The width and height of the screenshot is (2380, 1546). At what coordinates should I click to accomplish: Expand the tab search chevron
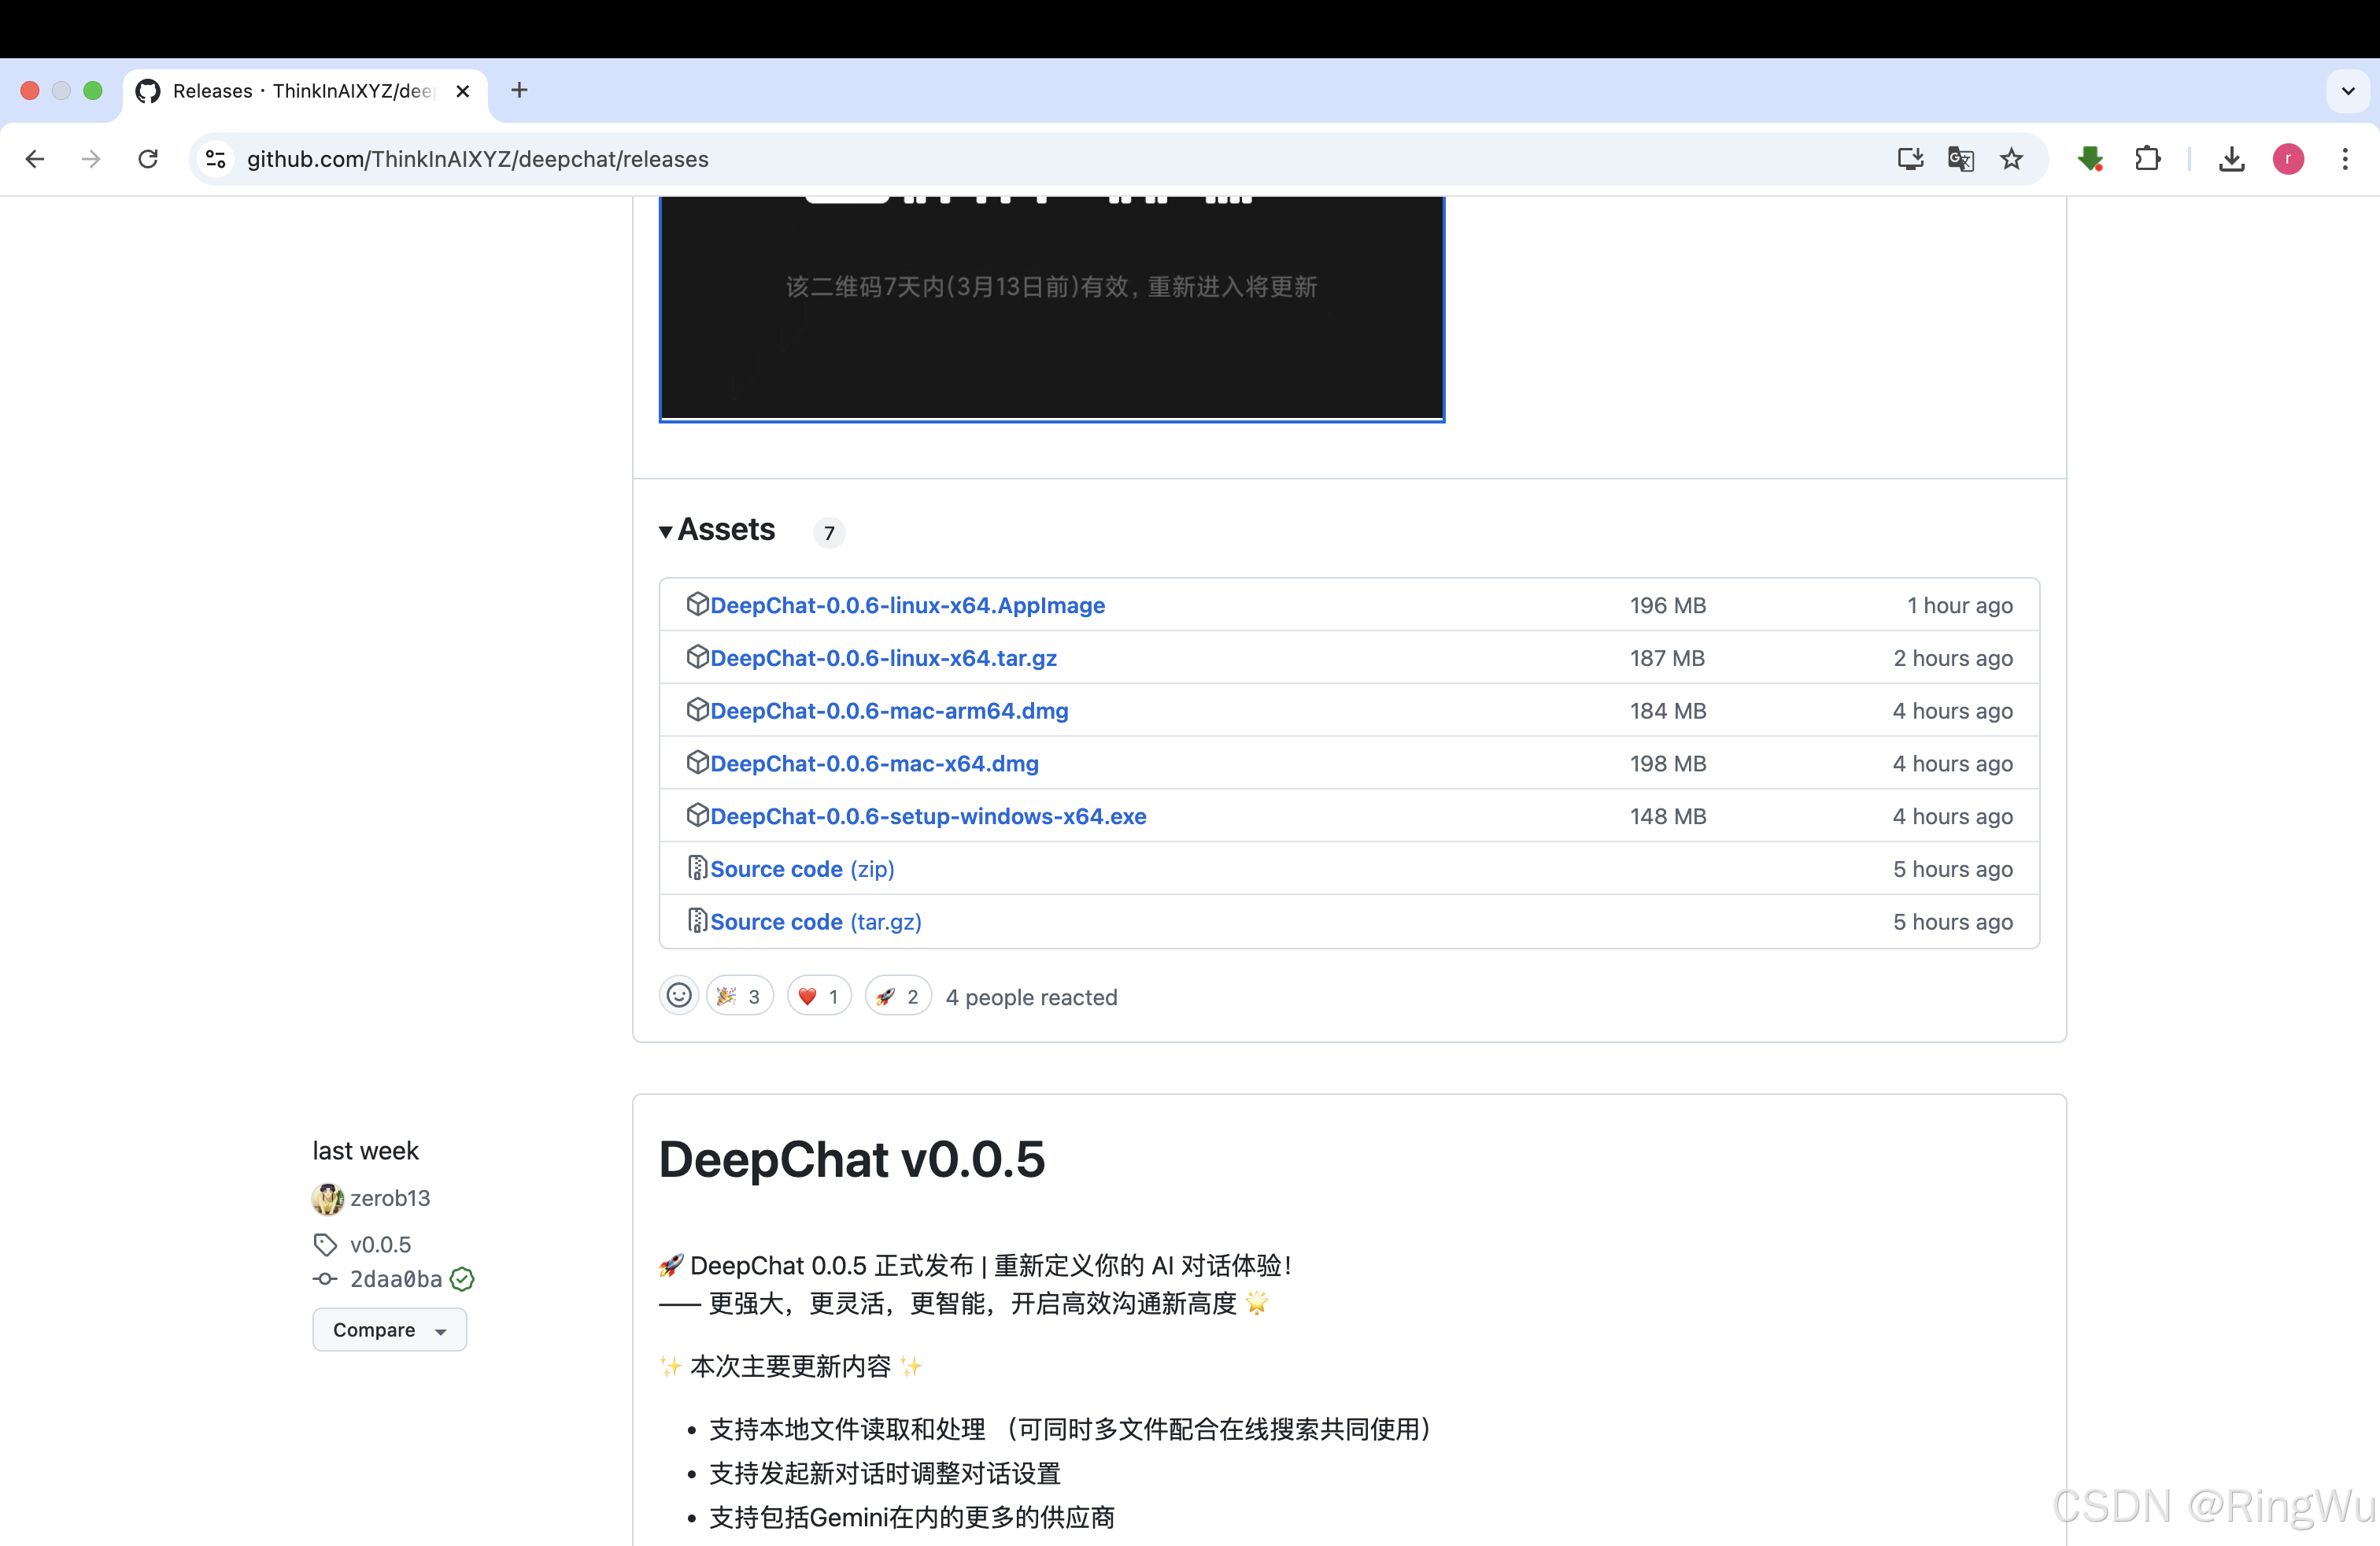2347,91
